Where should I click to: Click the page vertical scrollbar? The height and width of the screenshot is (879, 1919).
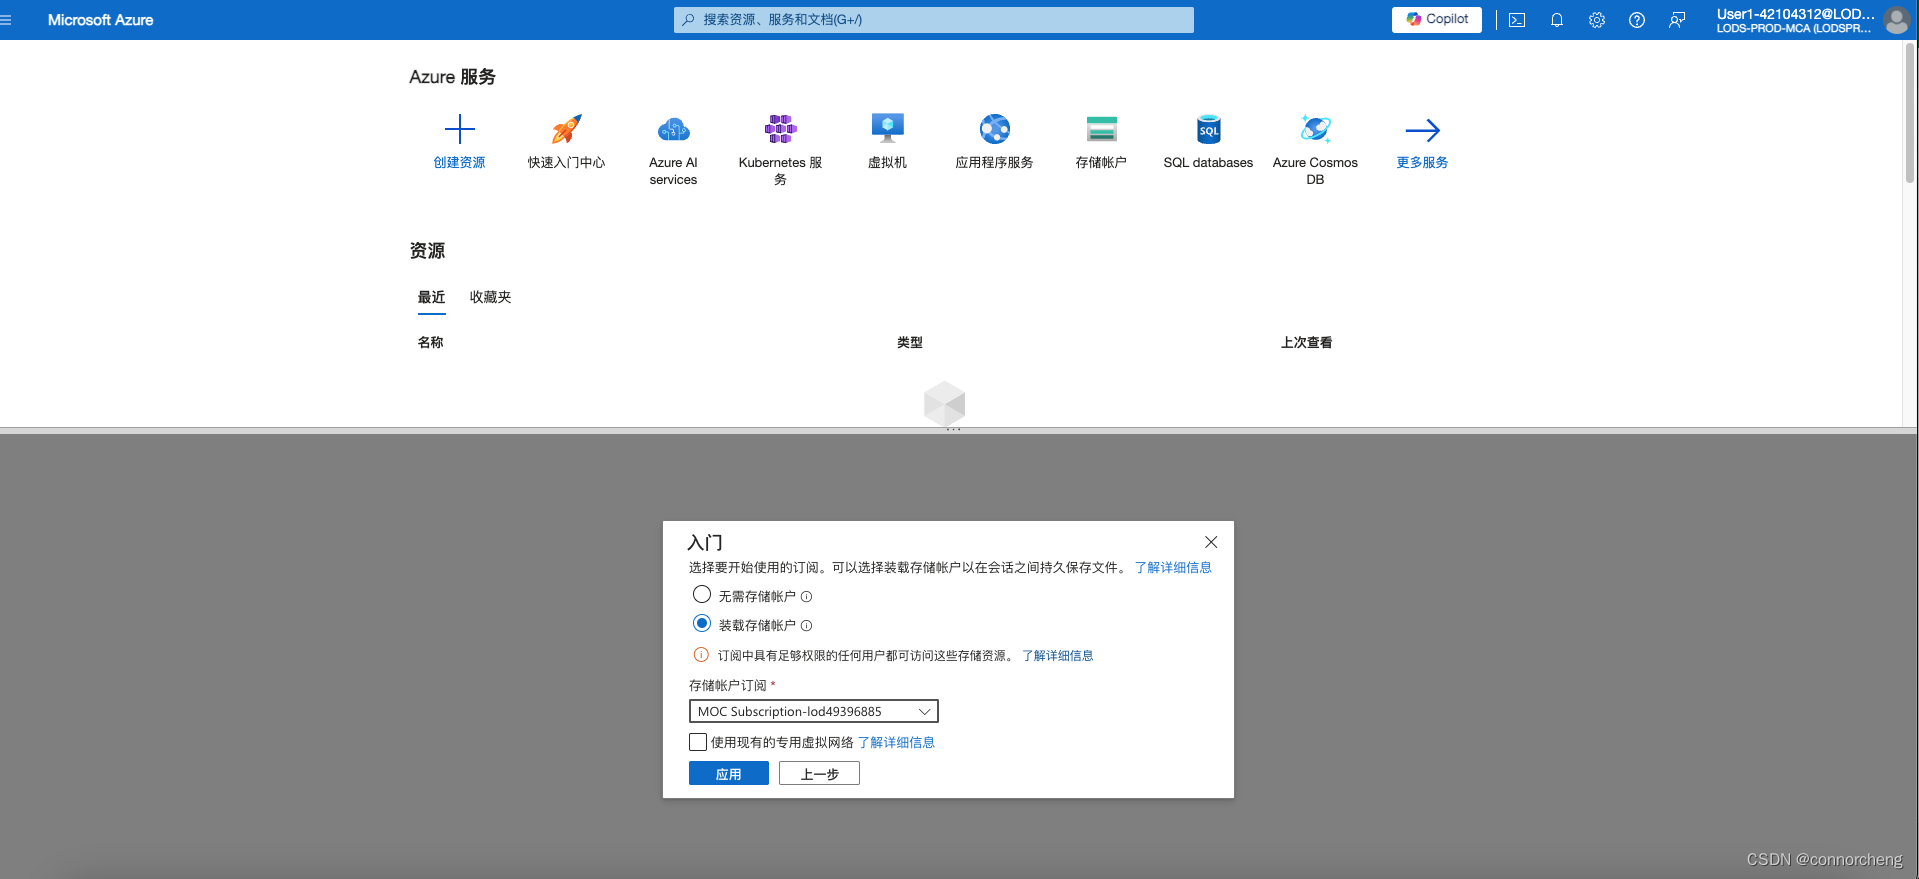tap(1909, 112)
